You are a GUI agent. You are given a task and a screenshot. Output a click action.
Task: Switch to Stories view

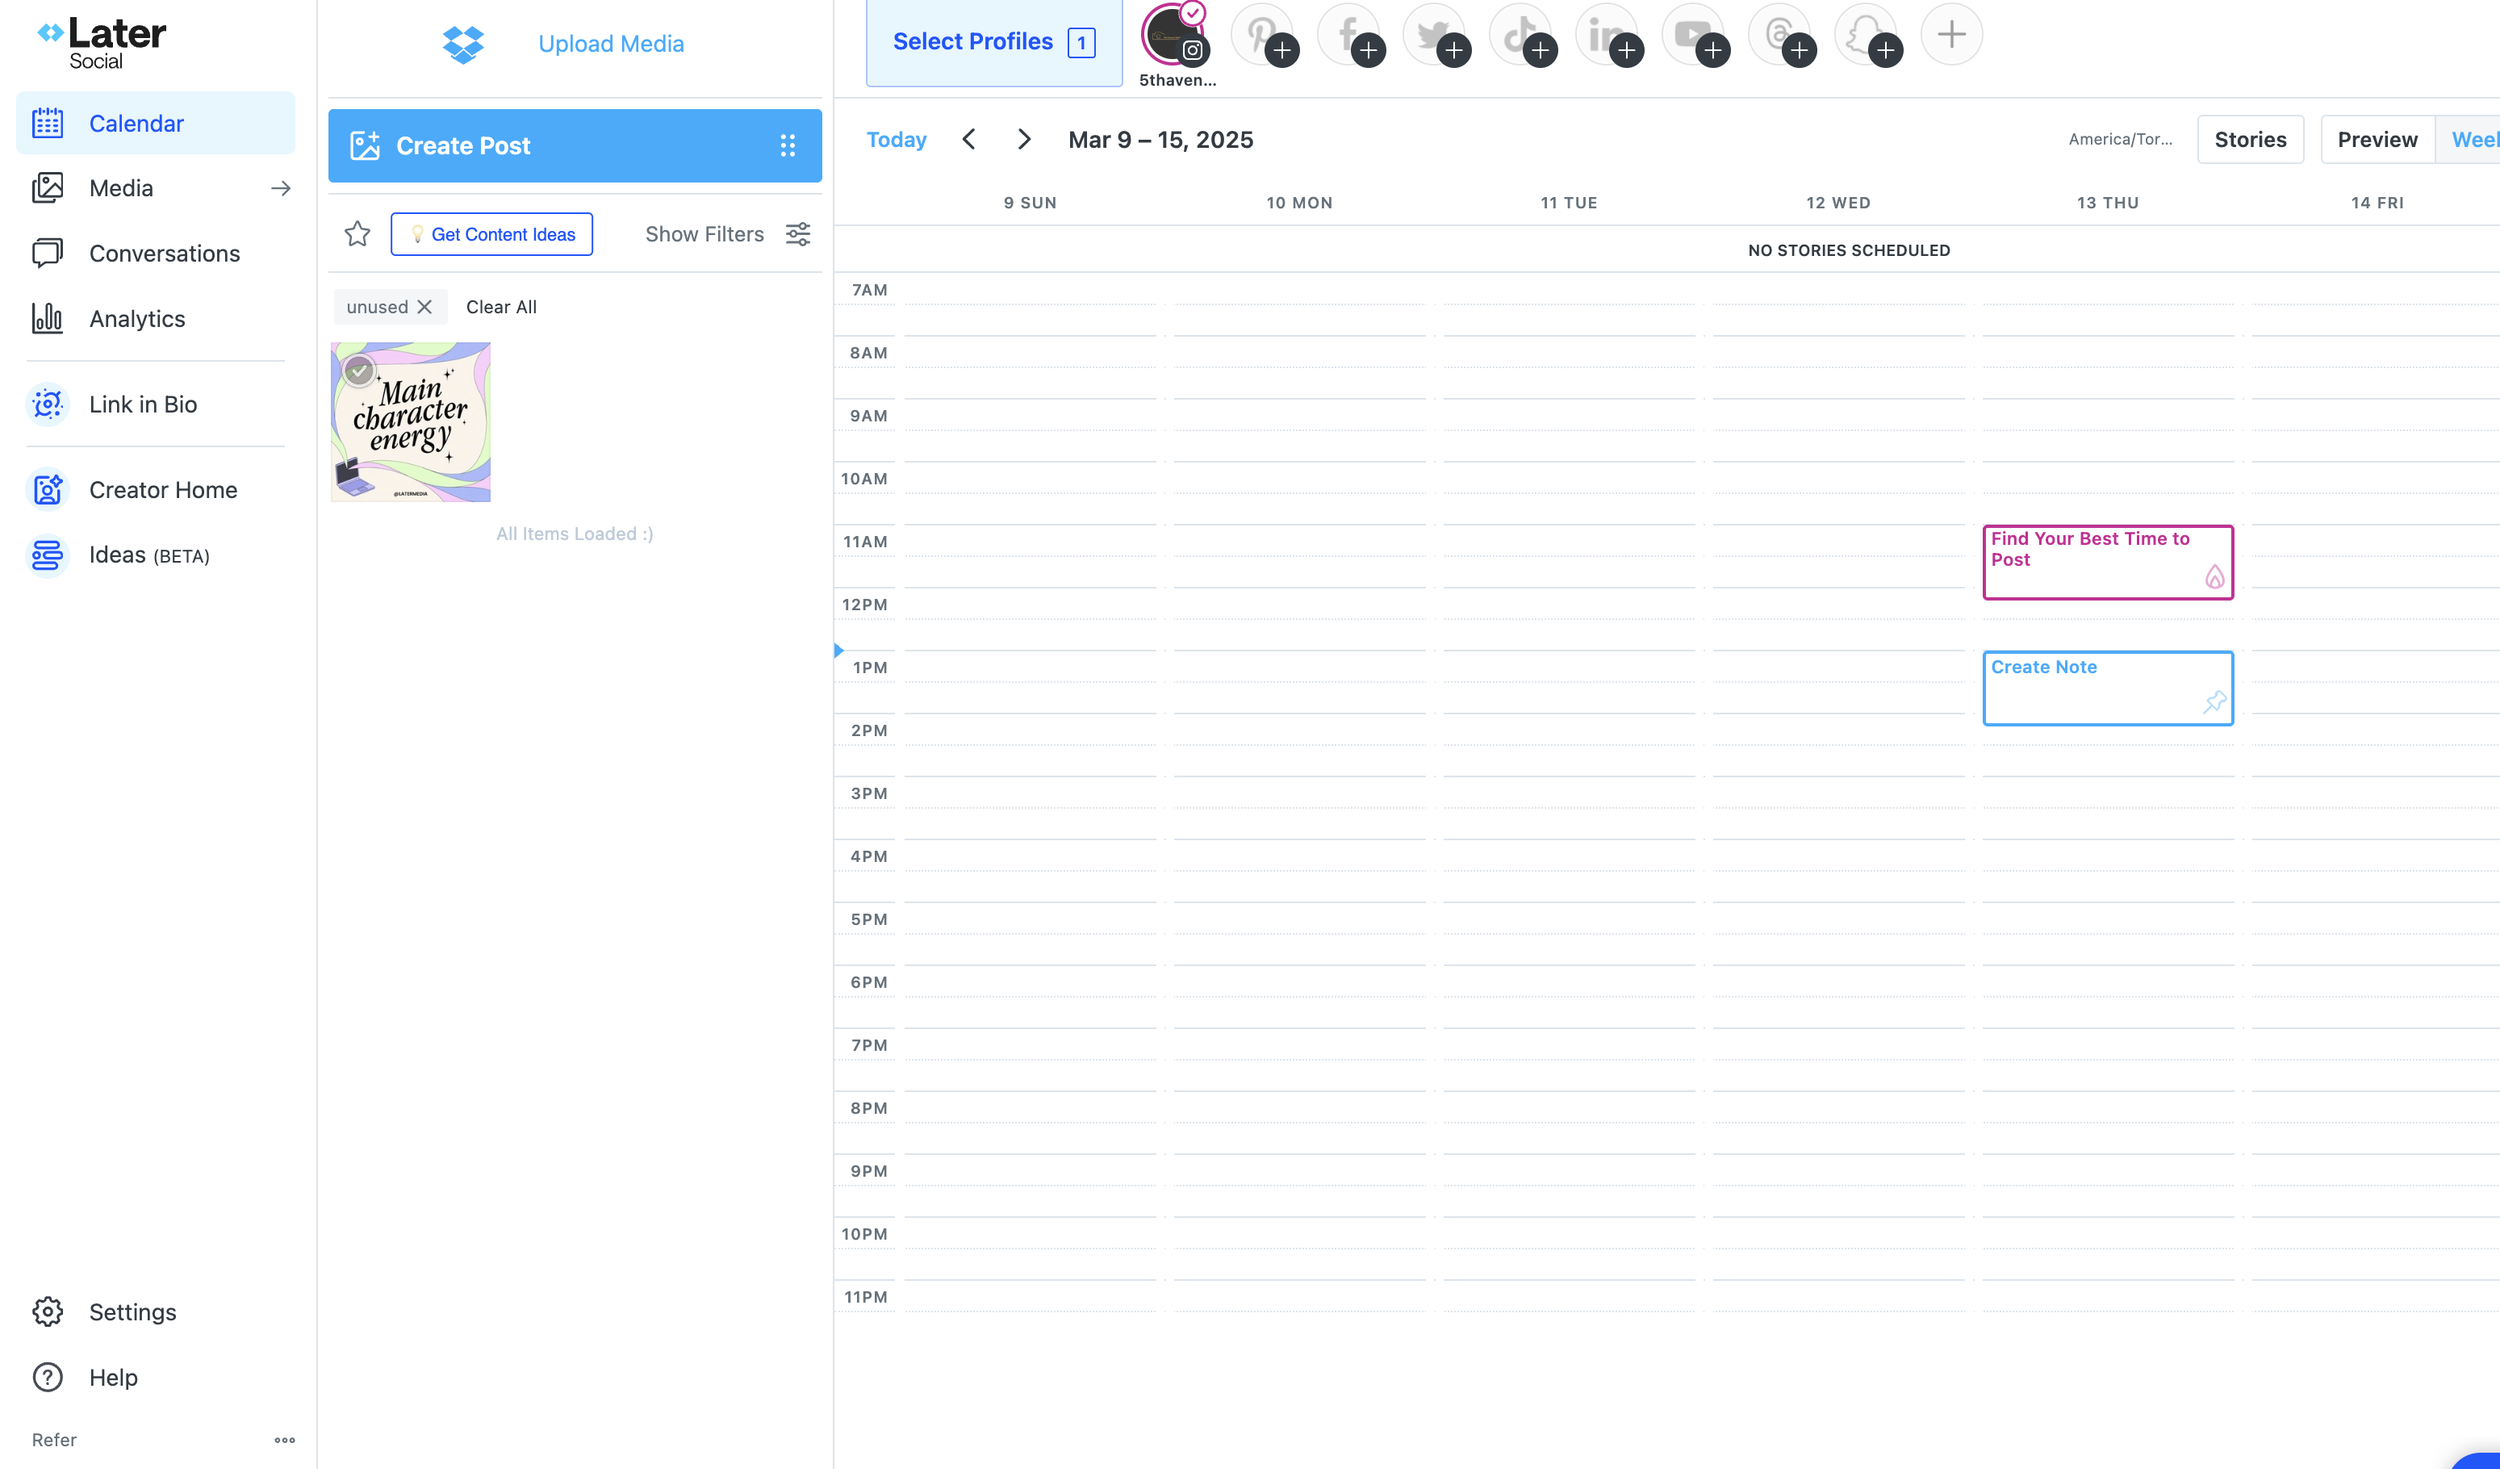[x=2249, y=139]
